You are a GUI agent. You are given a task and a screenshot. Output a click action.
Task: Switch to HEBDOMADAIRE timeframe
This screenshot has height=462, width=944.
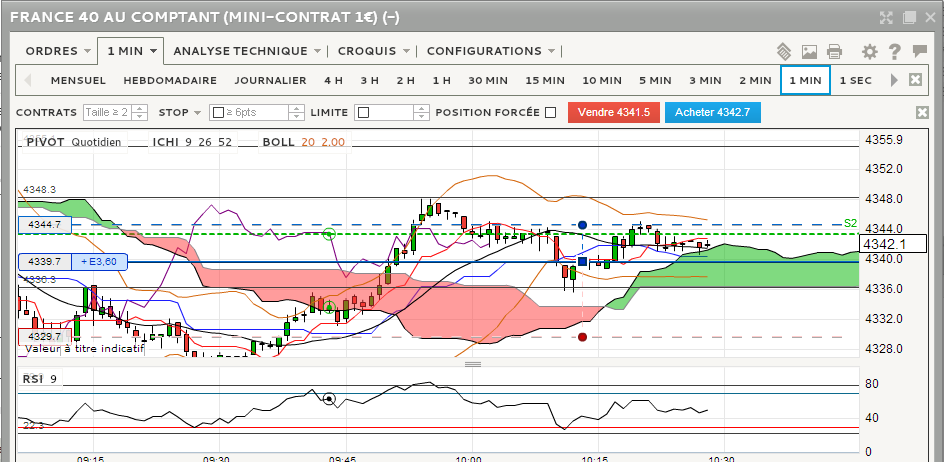(x=170, y=80)
